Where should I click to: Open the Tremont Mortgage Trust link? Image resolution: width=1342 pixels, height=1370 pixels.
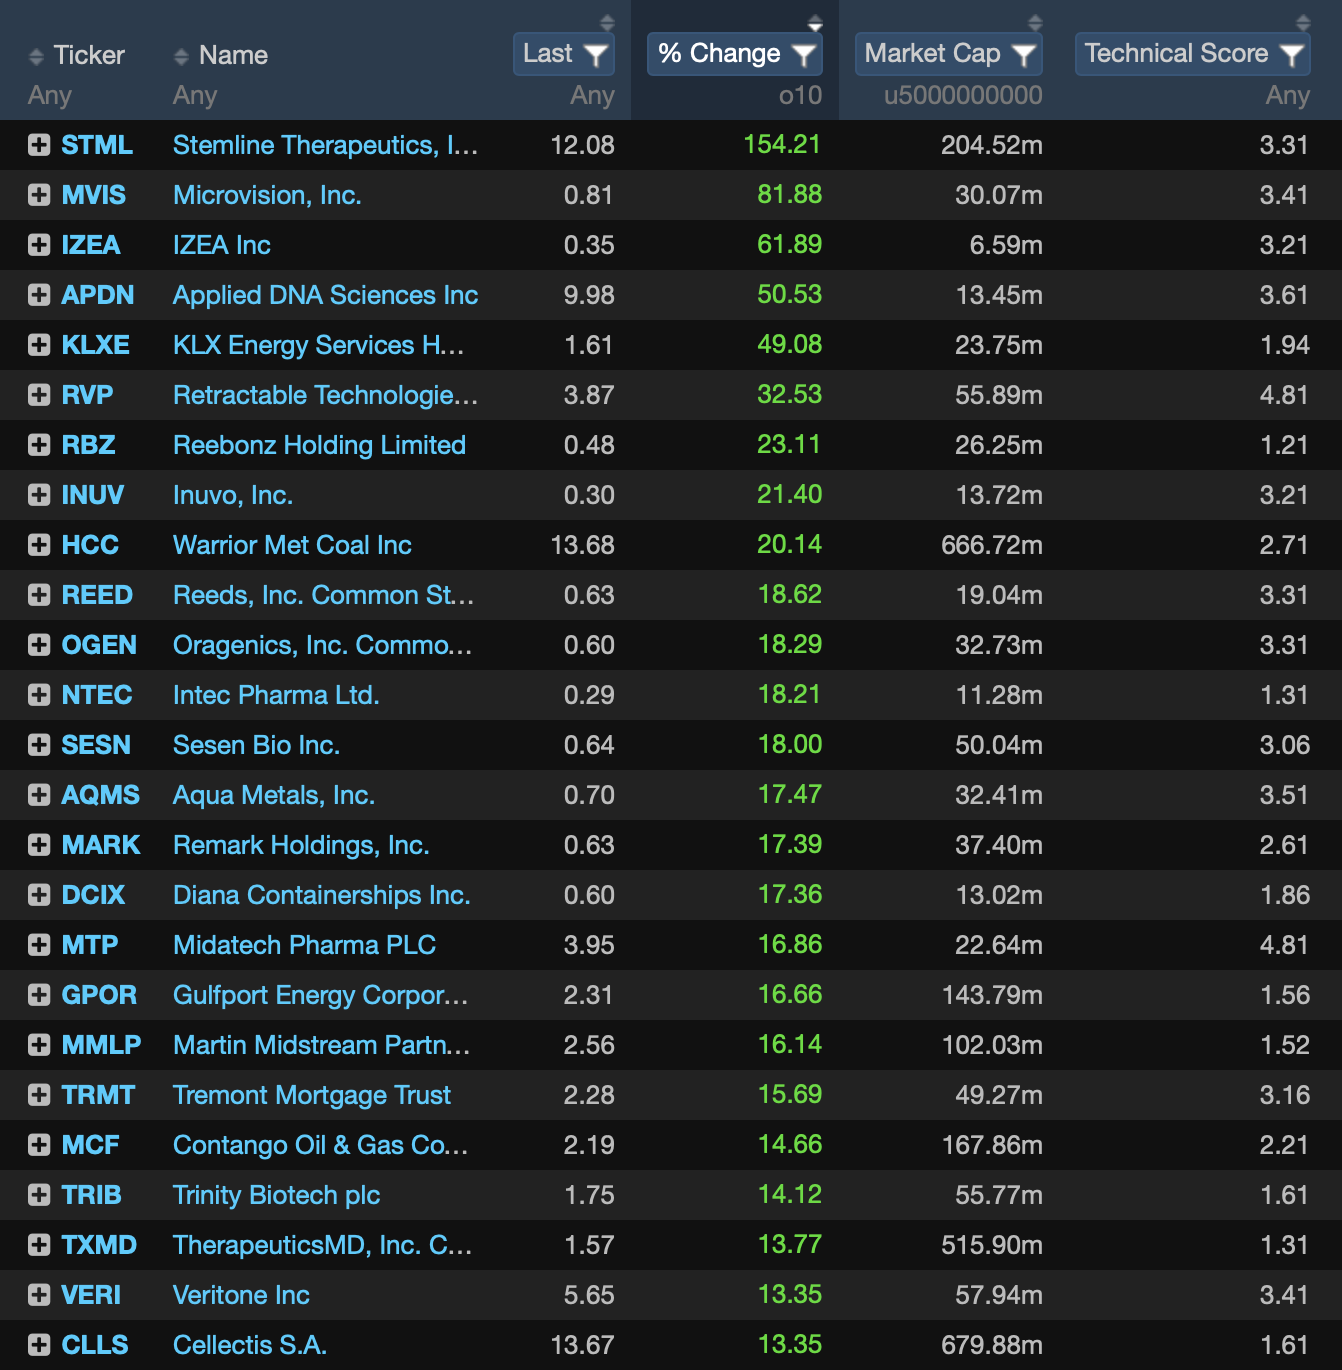coord(312,1095)
